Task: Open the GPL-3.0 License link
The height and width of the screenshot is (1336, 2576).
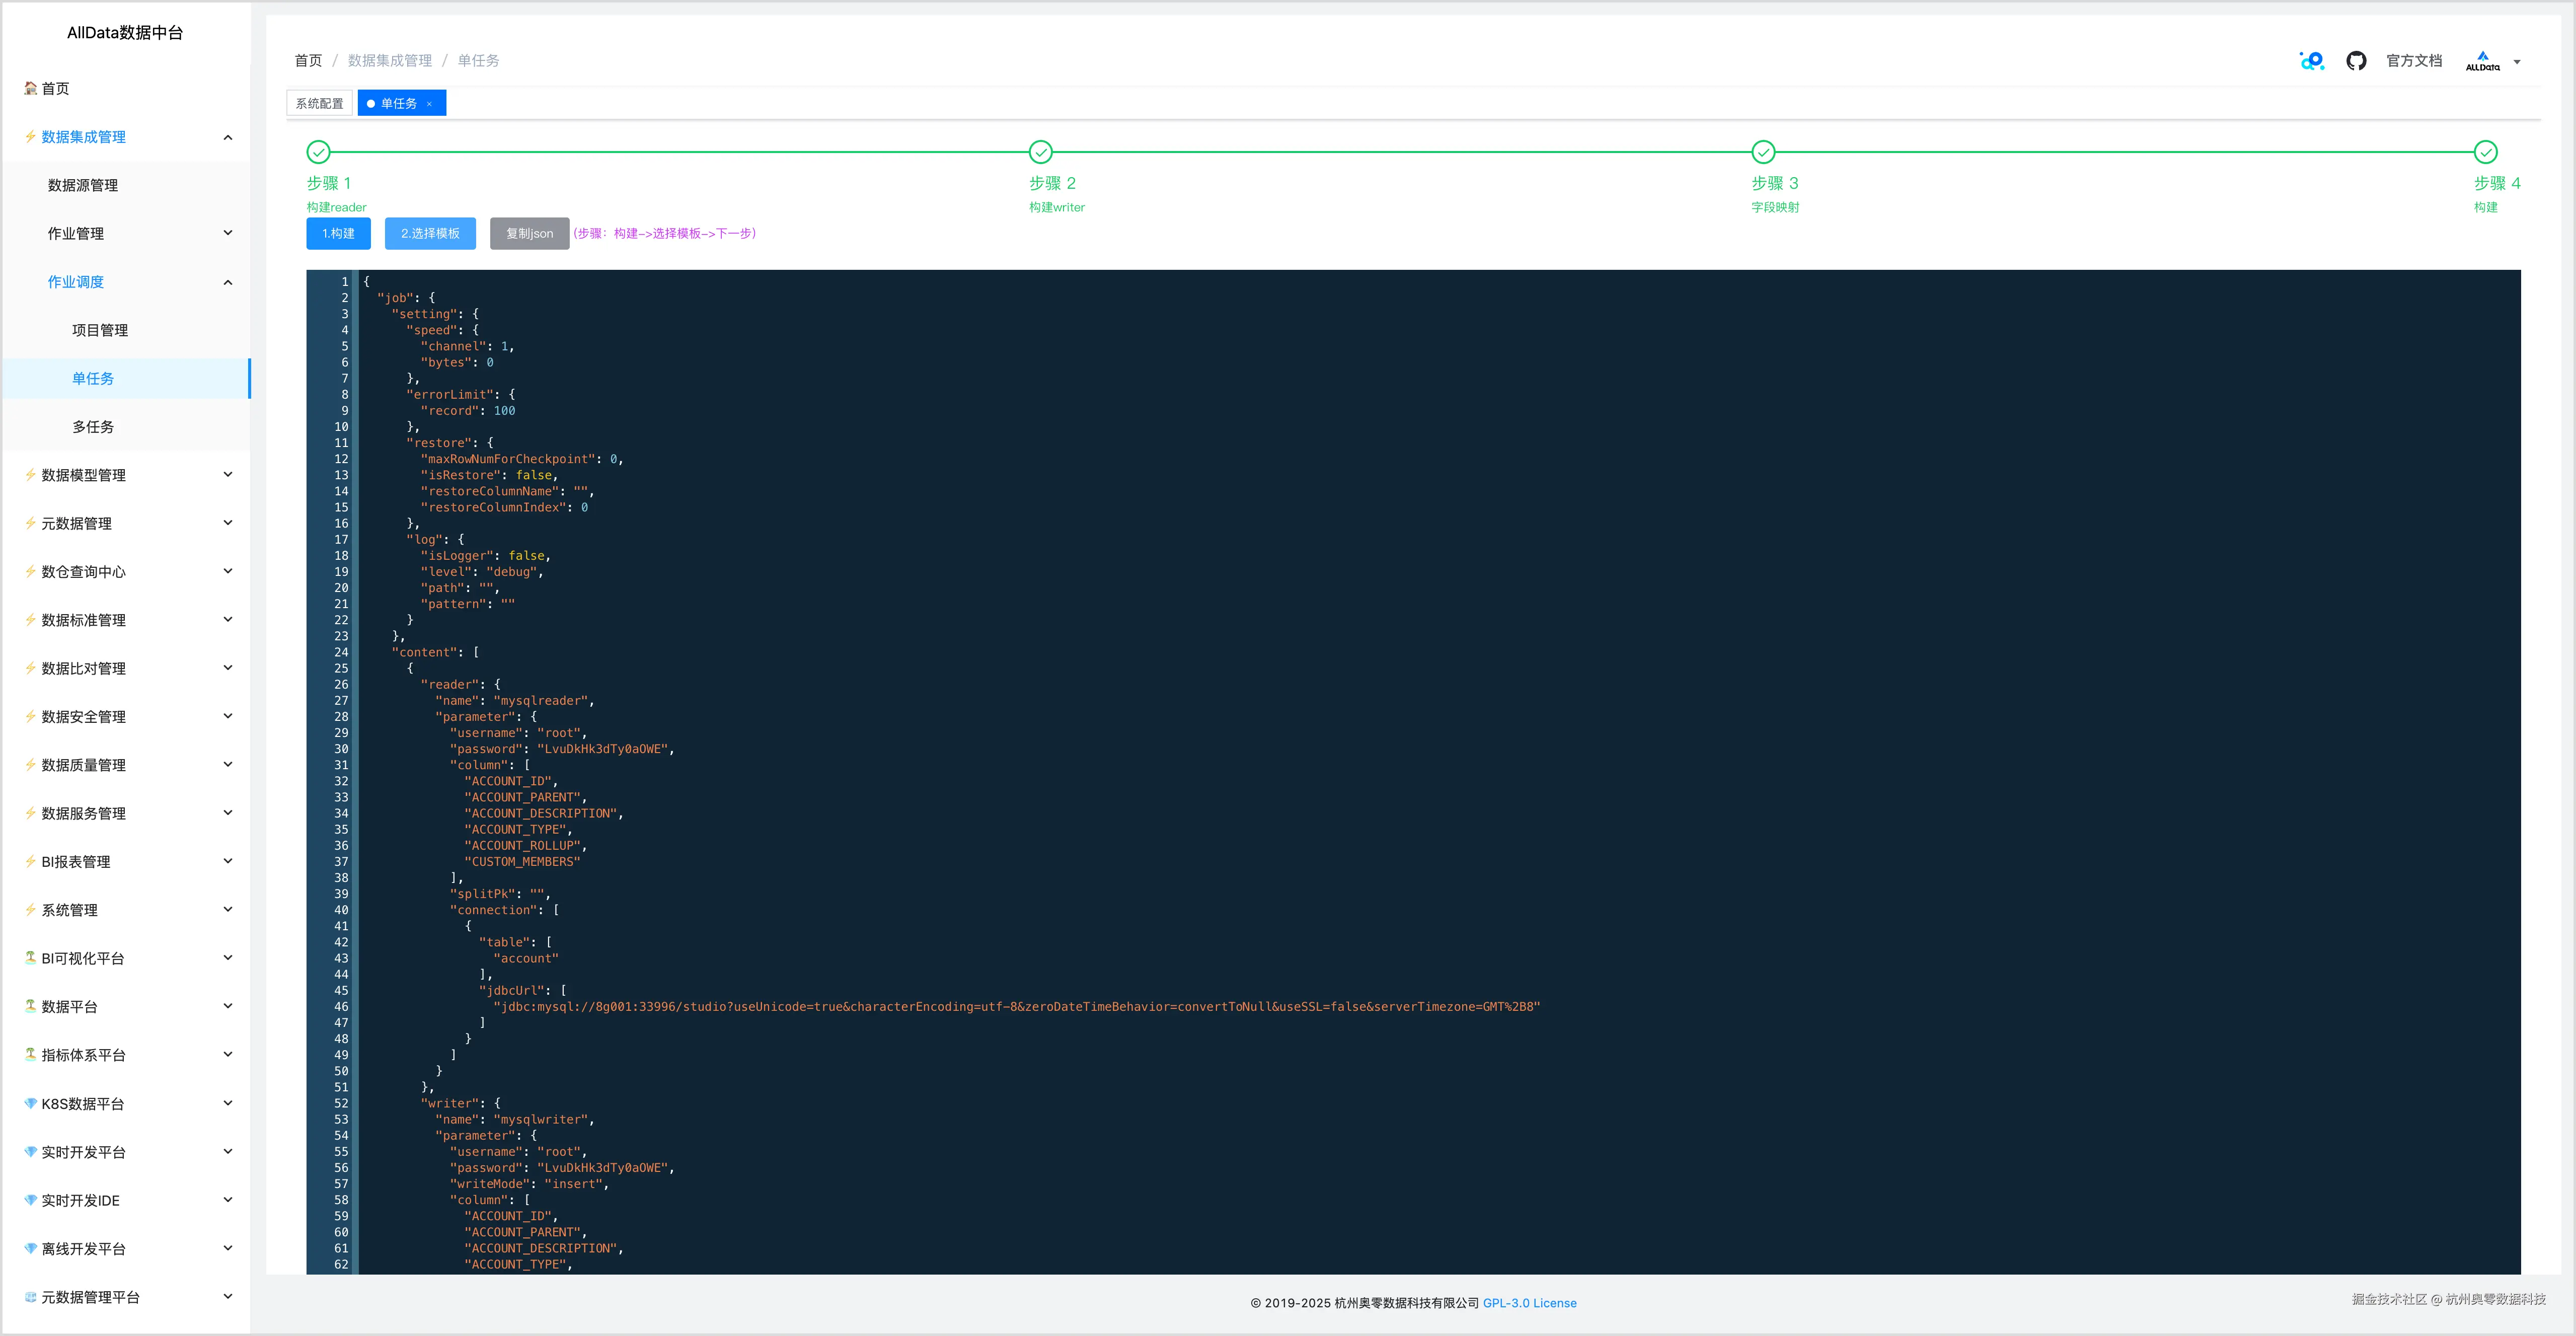Action: (1529, 1302)
